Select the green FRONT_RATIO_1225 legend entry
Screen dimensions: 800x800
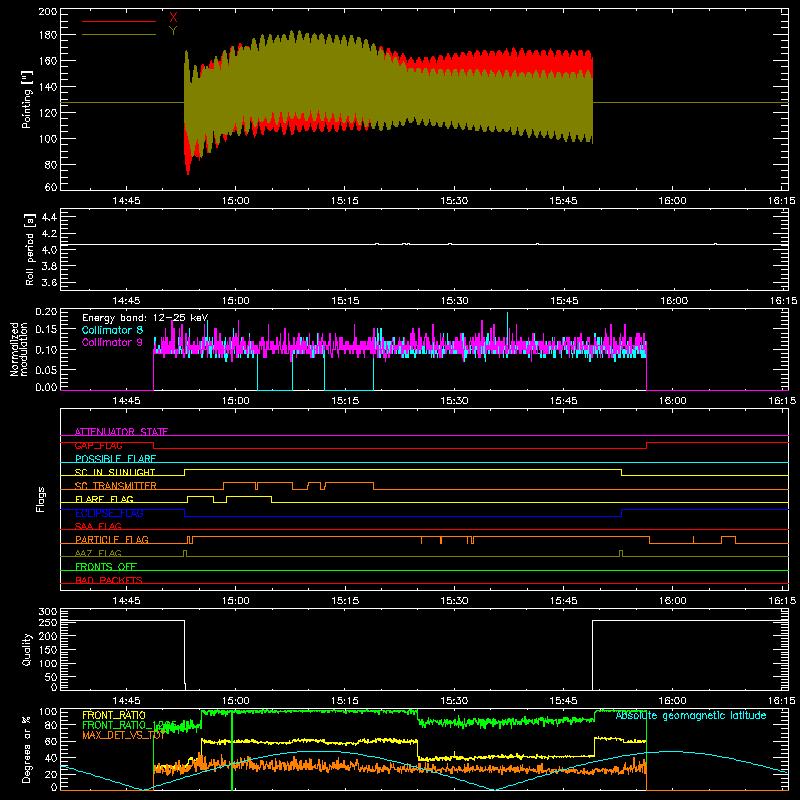click(129, 725)
